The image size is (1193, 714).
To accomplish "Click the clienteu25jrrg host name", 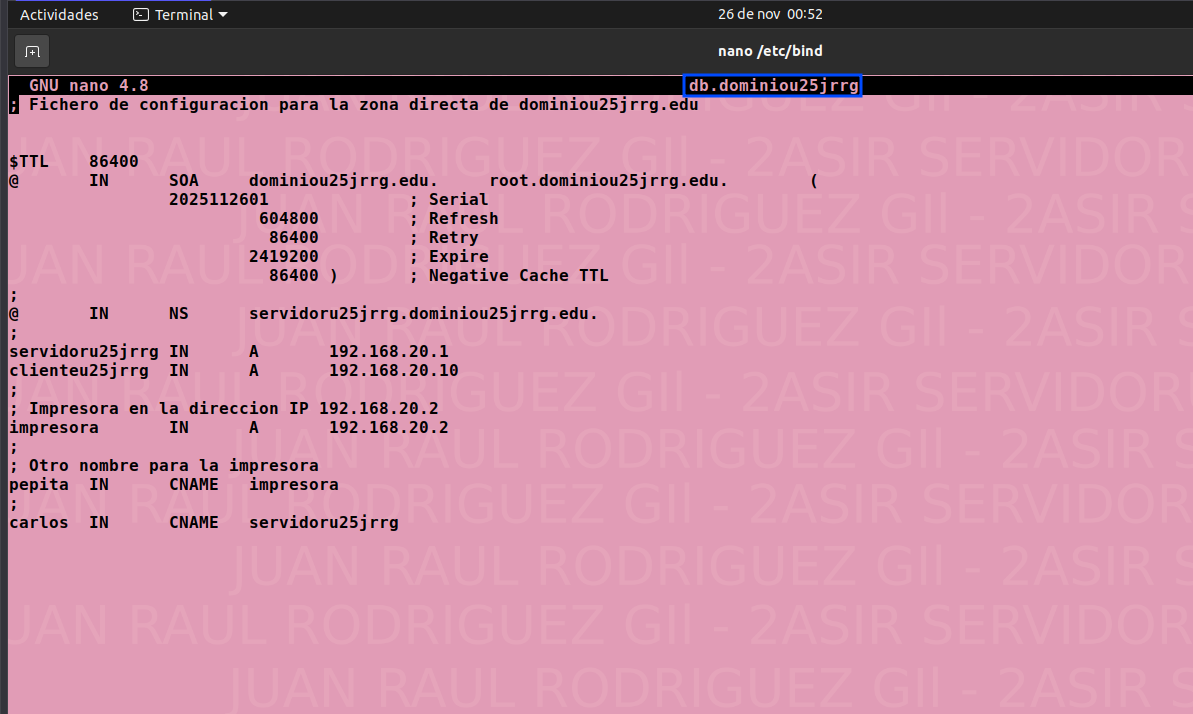I will [x=79, y=371].
